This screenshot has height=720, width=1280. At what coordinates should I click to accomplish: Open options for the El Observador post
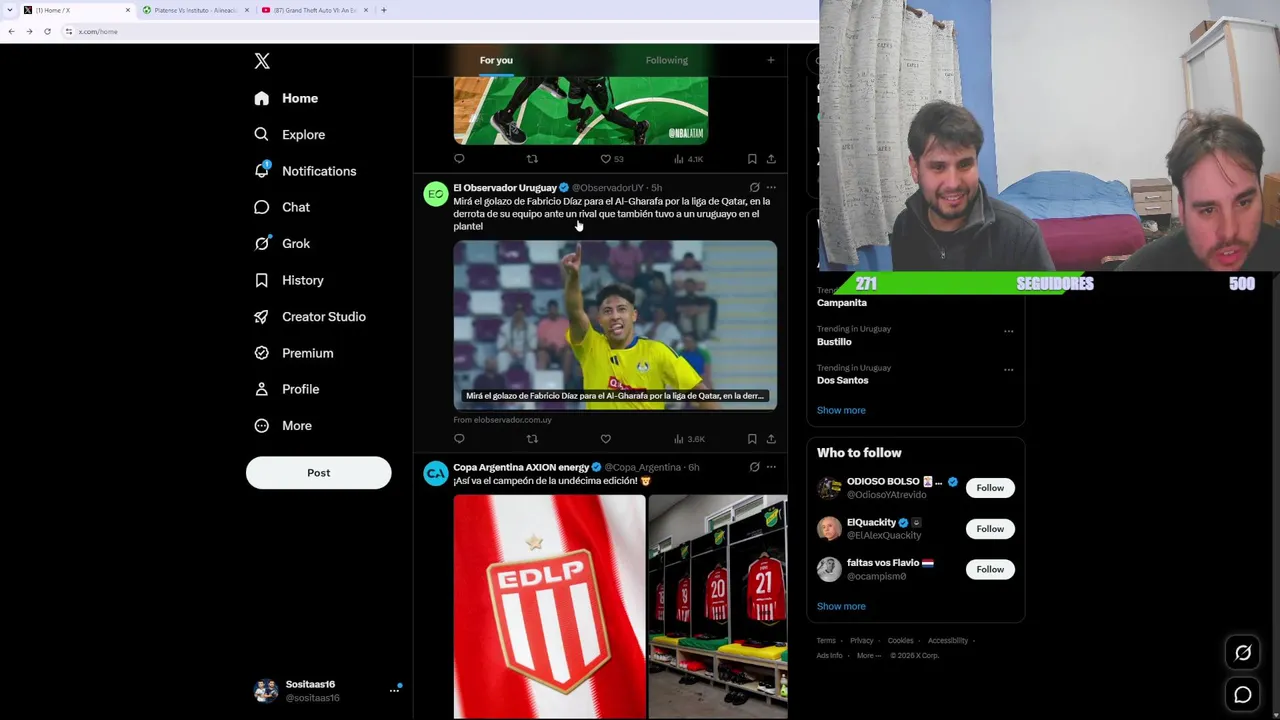pos(771,187)
